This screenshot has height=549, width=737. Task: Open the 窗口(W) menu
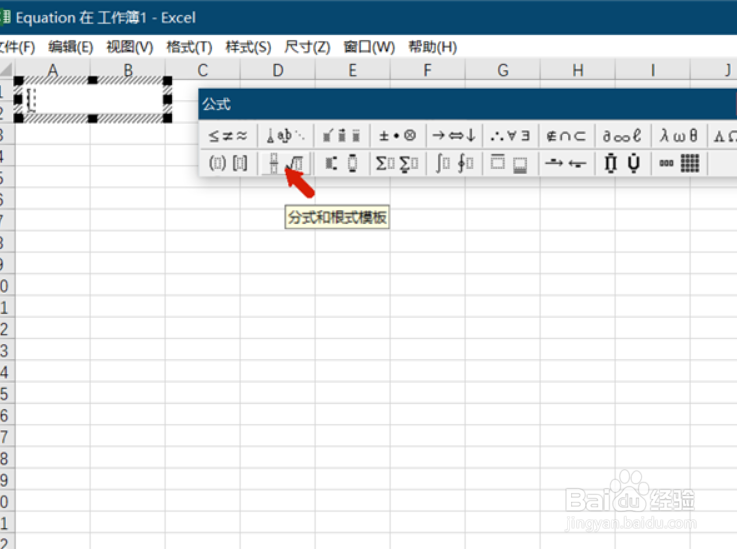[369, 47]
